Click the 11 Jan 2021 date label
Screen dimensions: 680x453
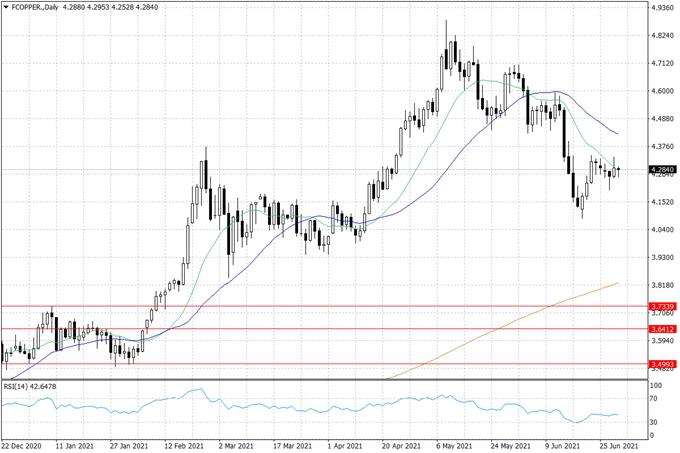click(75, 446)
